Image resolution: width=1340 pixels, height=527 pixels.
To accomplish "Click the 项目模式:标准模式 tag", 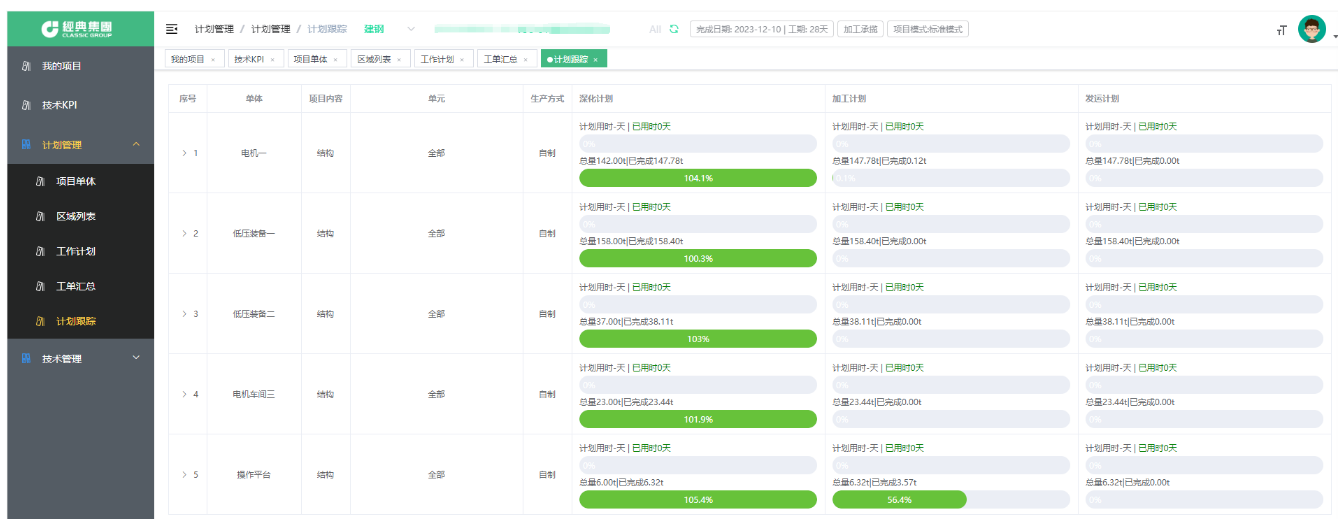I will (927, 29).
